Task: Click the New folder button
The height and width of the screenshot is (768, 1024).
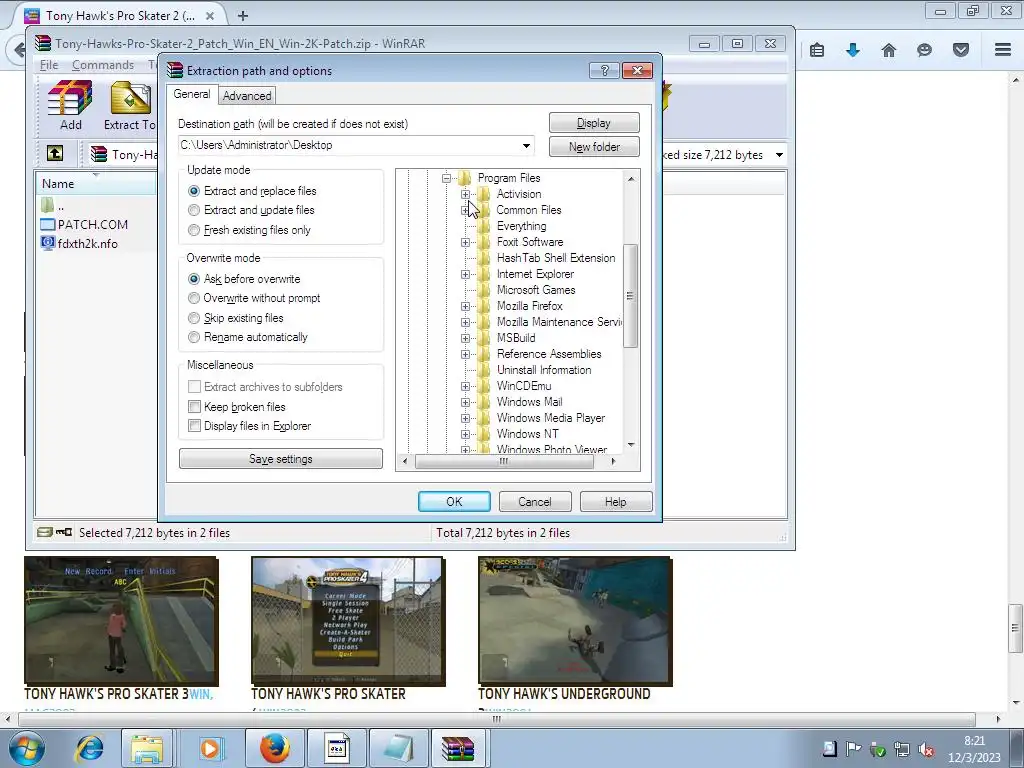Action: coord(594,147)
